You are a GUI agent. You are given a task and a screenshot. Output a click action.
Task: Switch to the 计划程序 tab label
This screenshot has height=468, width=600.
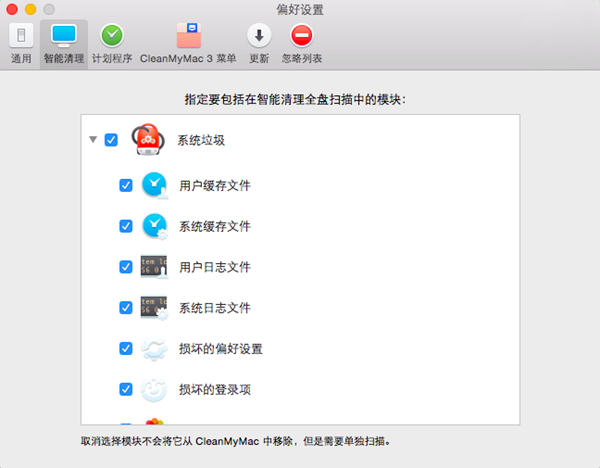(x=112, y=59)
